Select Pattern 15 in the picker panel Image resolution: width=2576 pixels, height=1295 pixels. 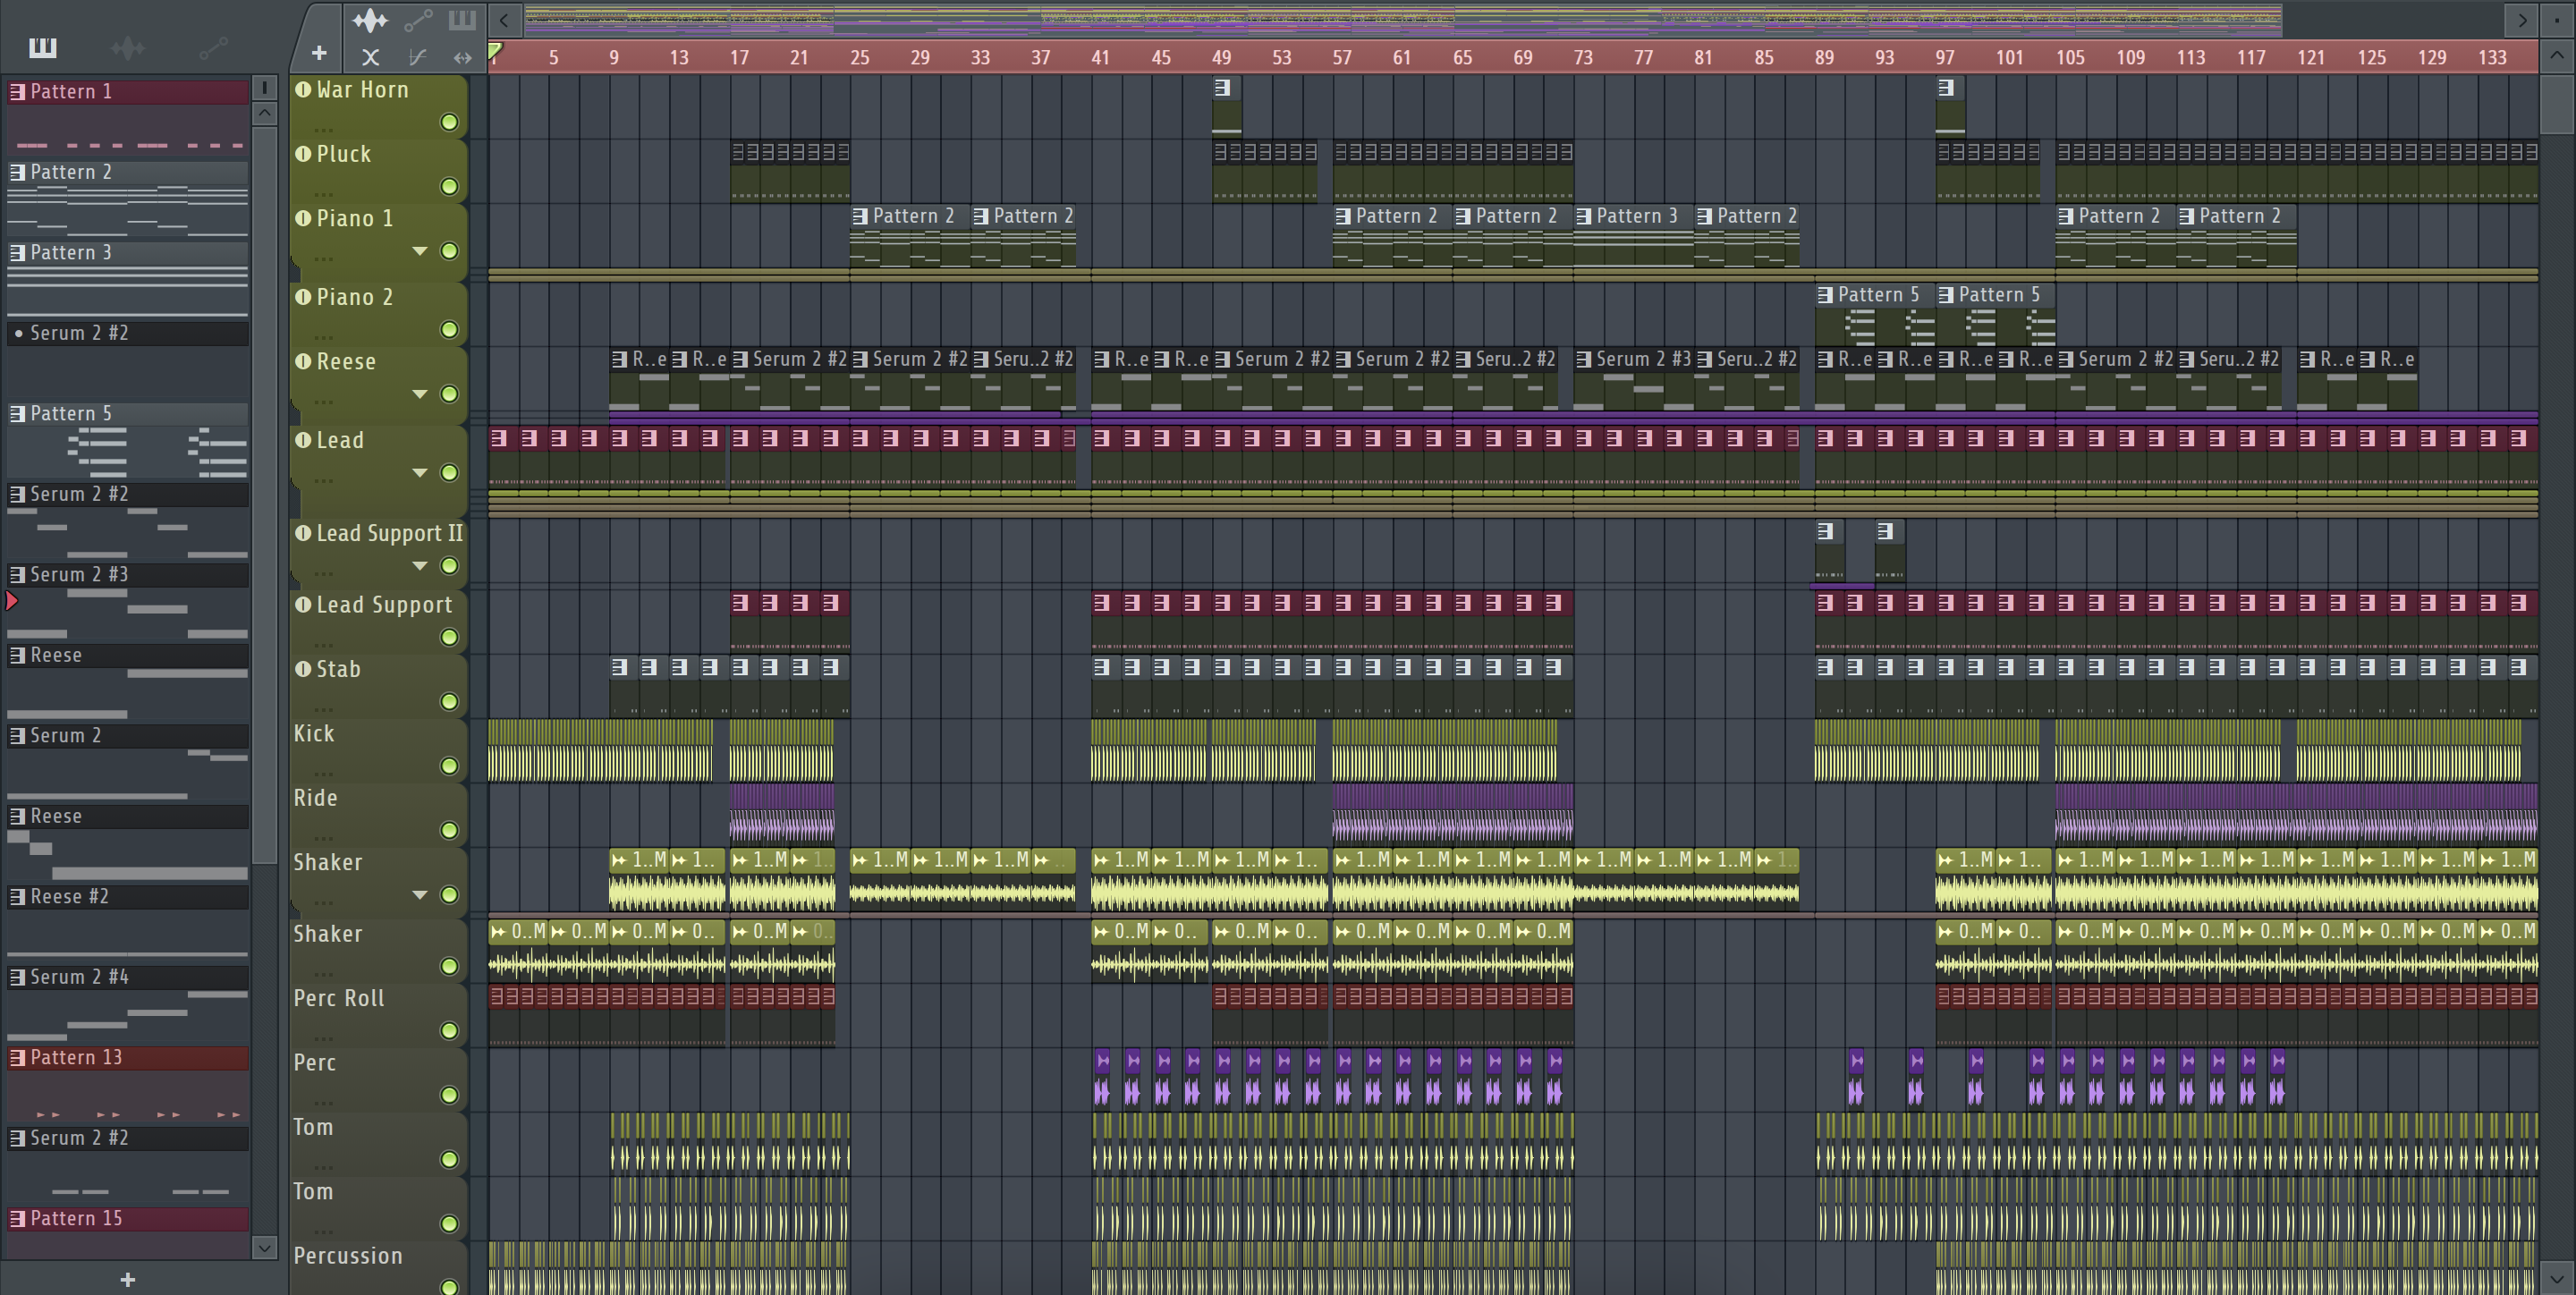tap(128, 1218)
